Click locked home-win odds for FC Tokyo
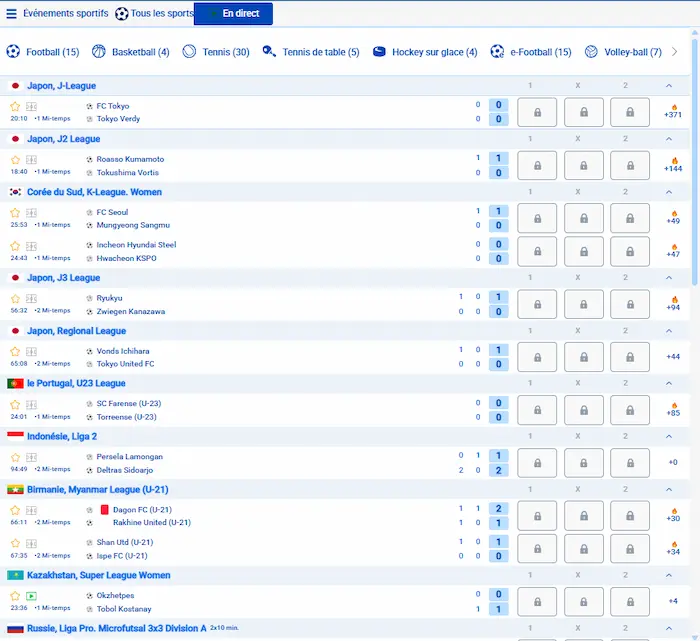The width and height of the screenshot is (700, 641). tap(537, 112)
